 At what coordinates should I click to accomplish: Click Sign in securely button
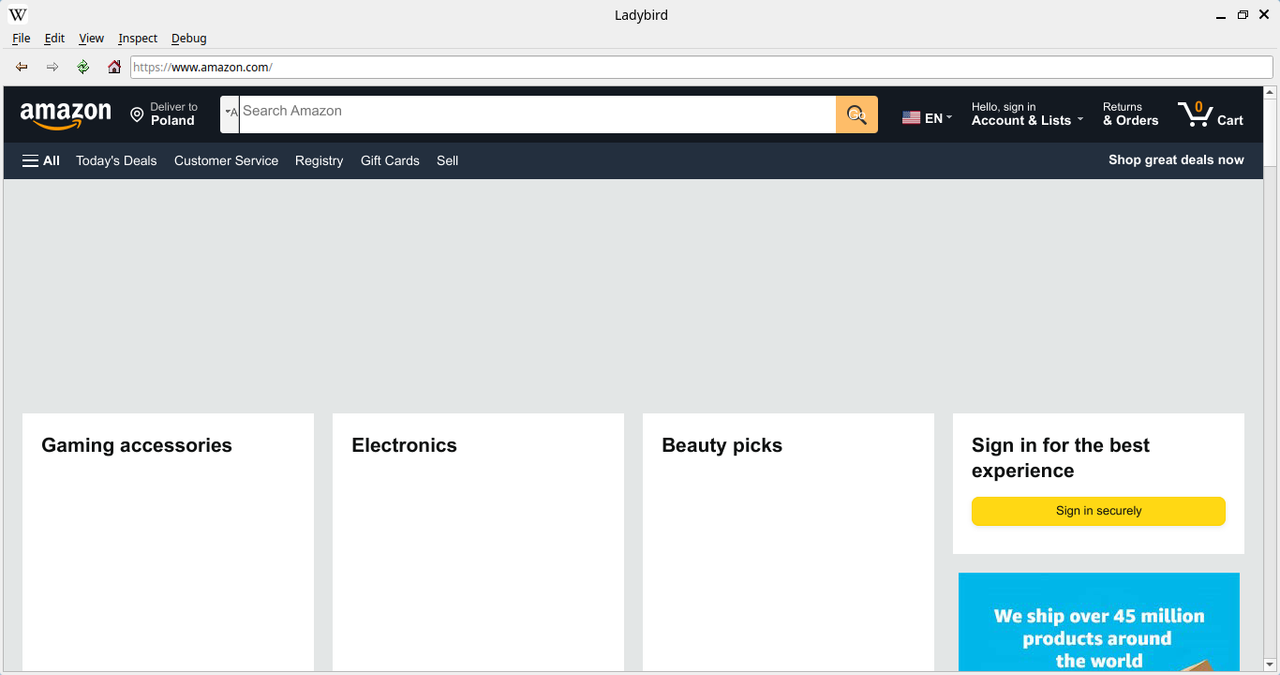pos(1098,511)
